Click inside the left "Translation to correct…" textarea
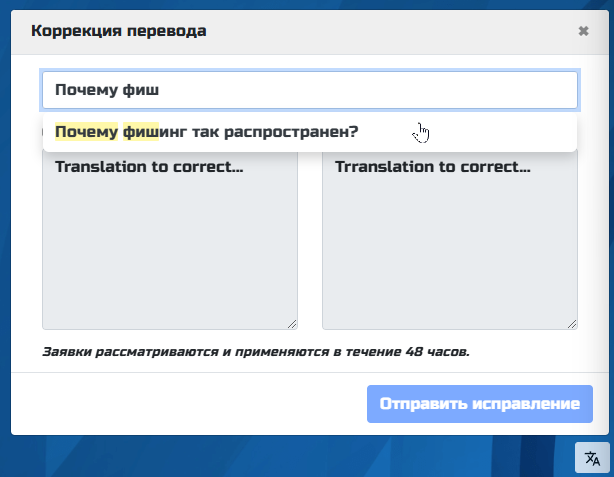 [170, 250]
